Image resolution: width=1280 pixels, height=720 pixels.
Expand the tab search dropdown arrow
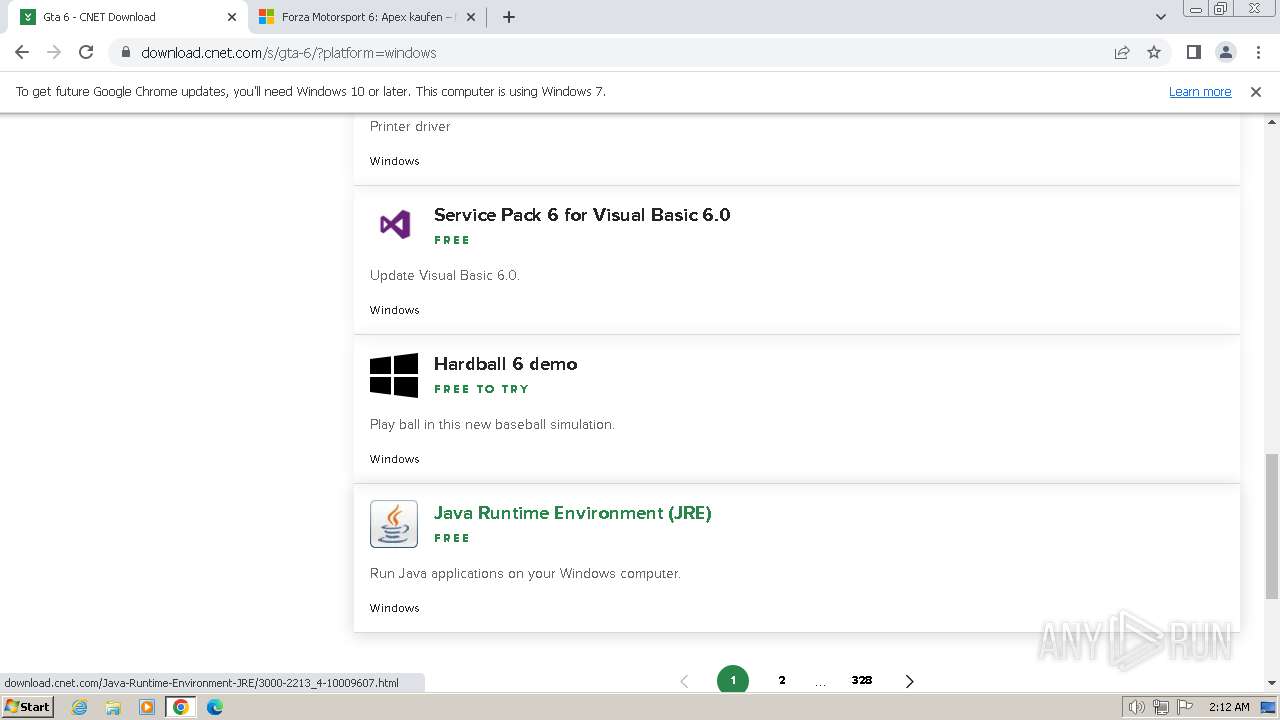click(1161, 17)
